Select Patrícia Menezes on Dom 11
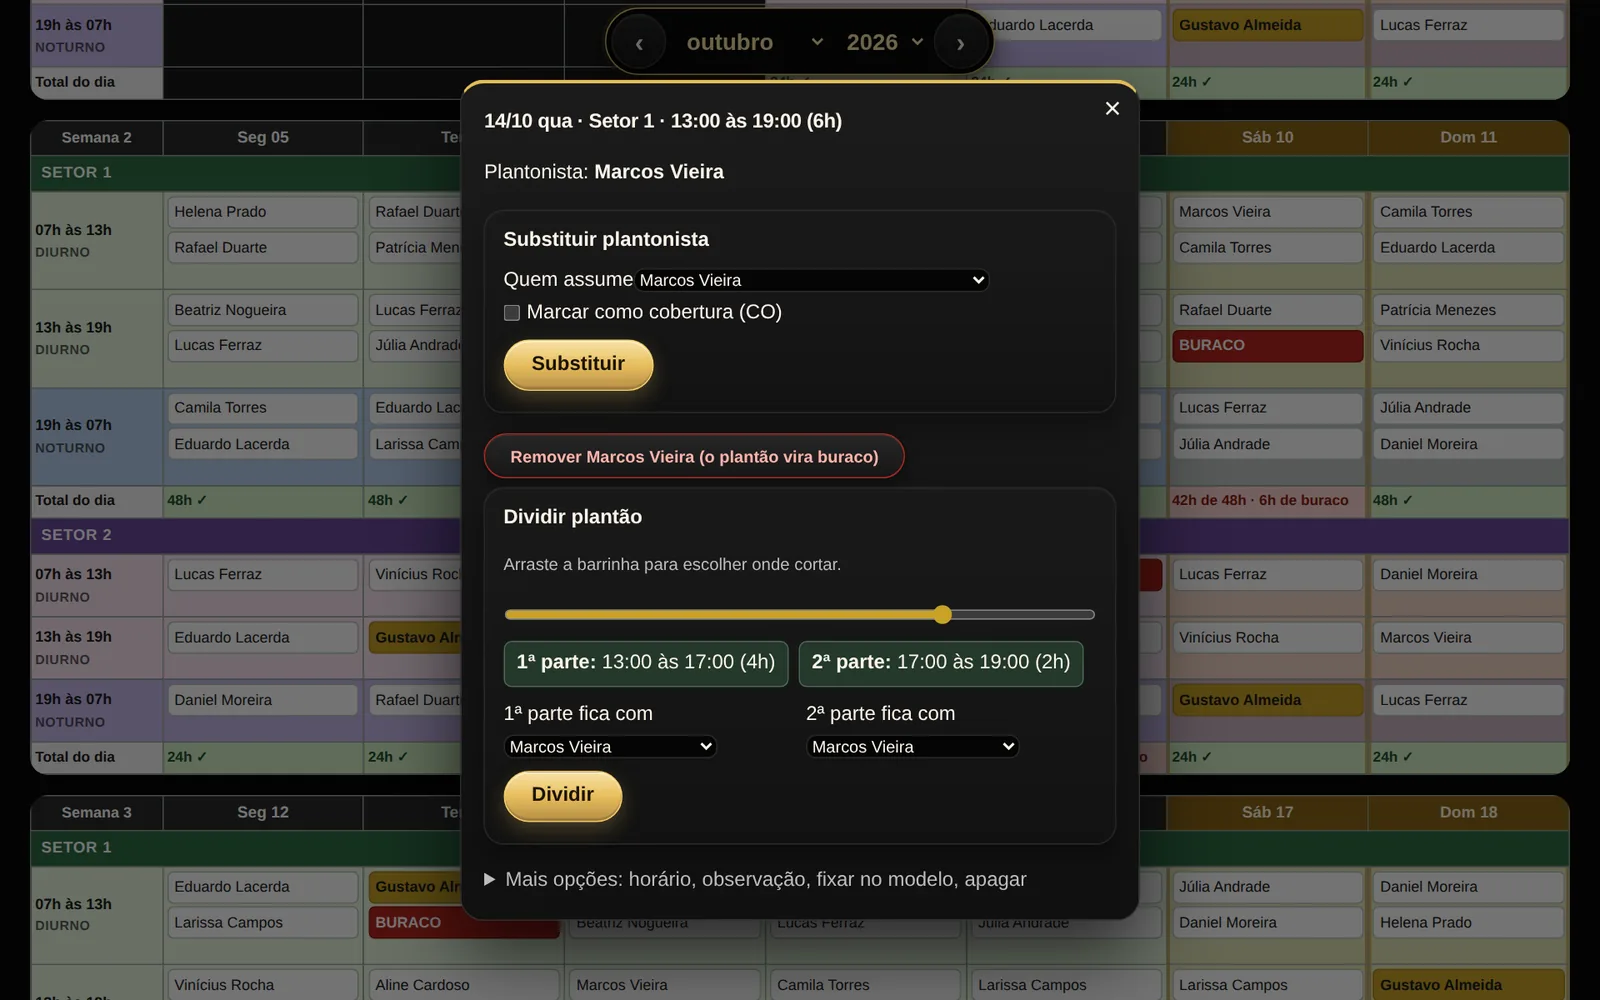Viewport: 1600px width, 1000px height. pyautogui.click(x=1468, y=310)
